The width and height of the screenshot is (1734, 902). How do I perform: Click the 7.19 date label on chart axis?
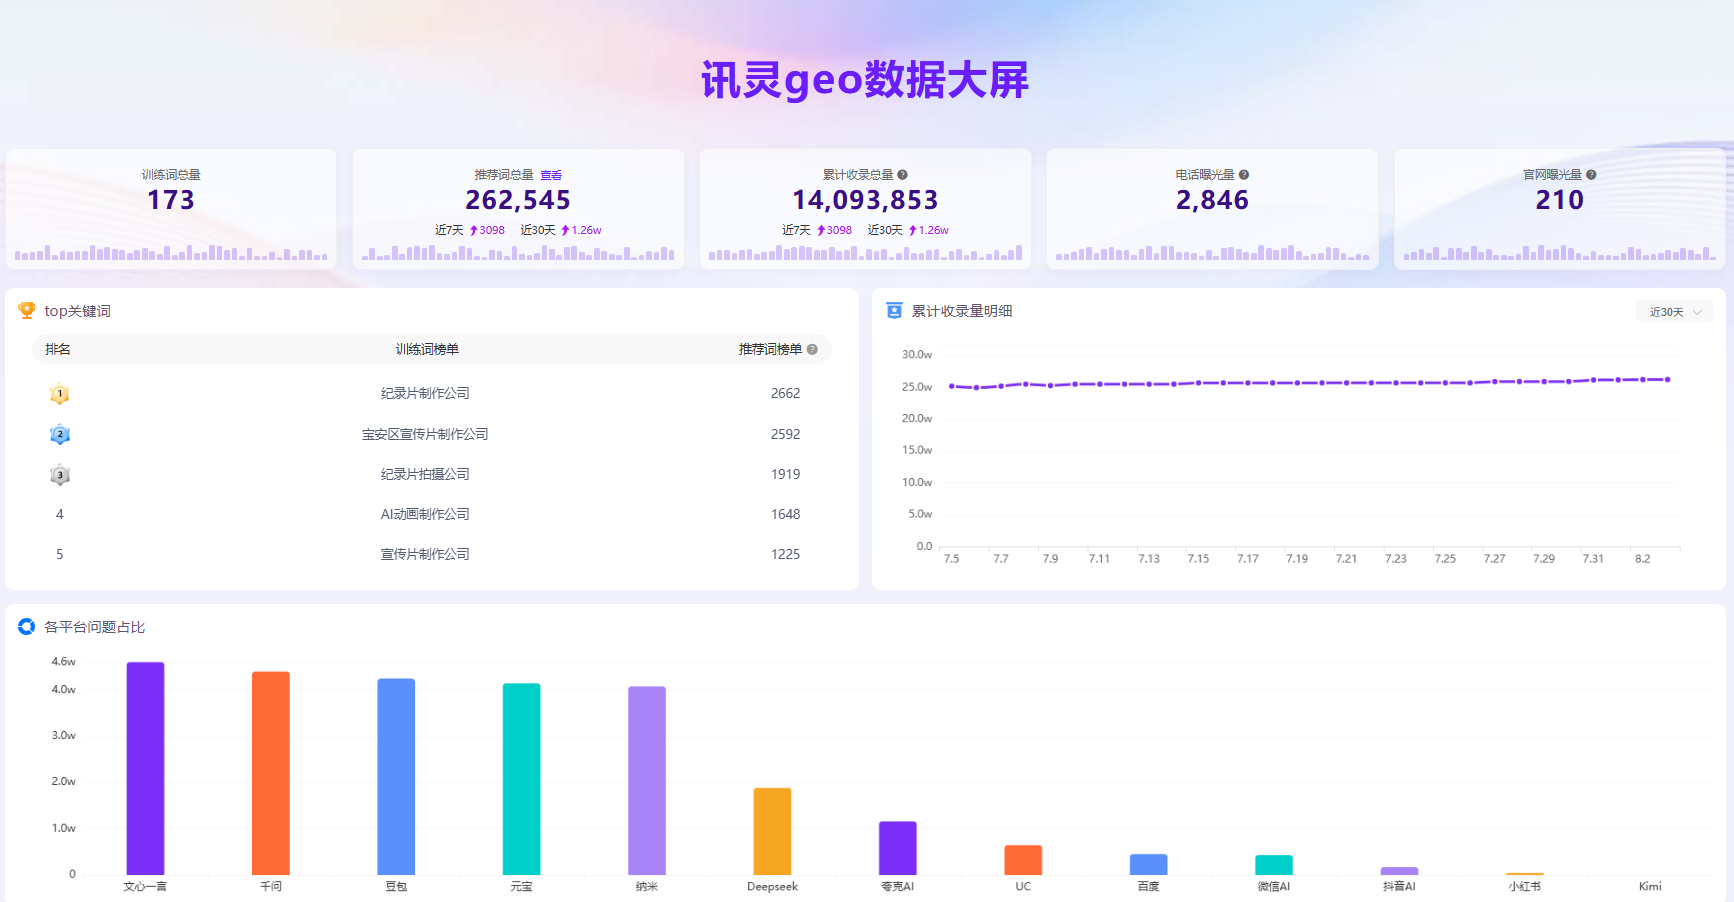1297,559
